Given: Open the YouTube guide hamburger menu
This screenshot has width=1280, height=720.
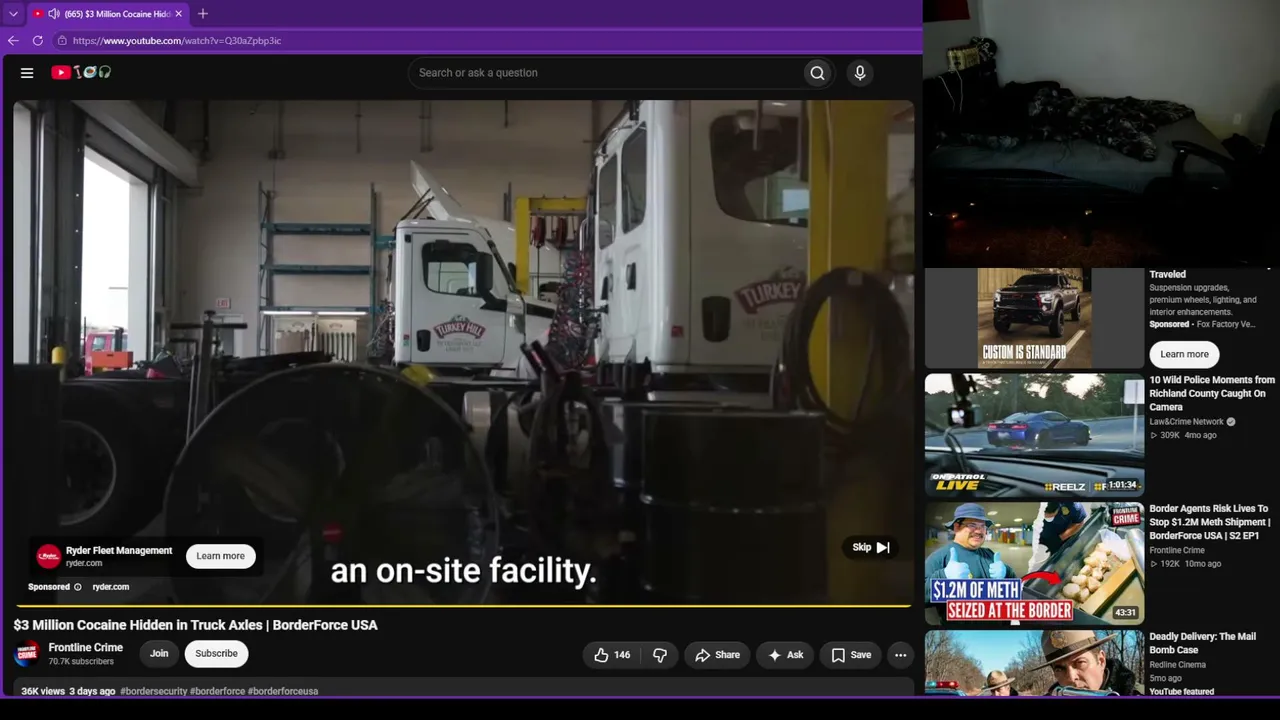Looking at the screenshot, I should (27, 72).
